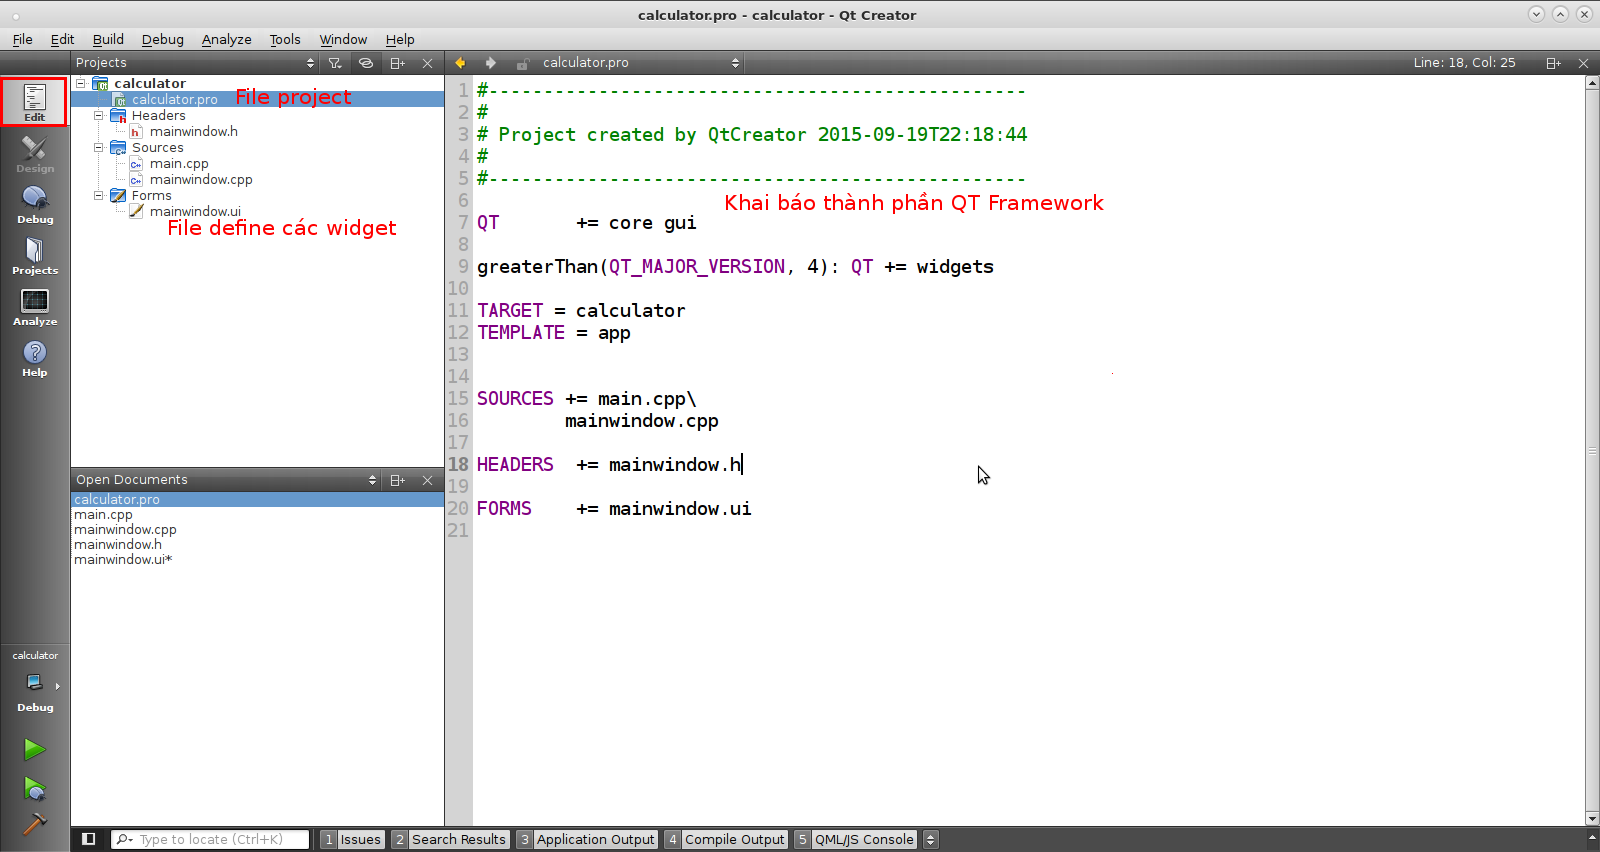Click the file lock icon in editor toolbar

click(522, 63)
